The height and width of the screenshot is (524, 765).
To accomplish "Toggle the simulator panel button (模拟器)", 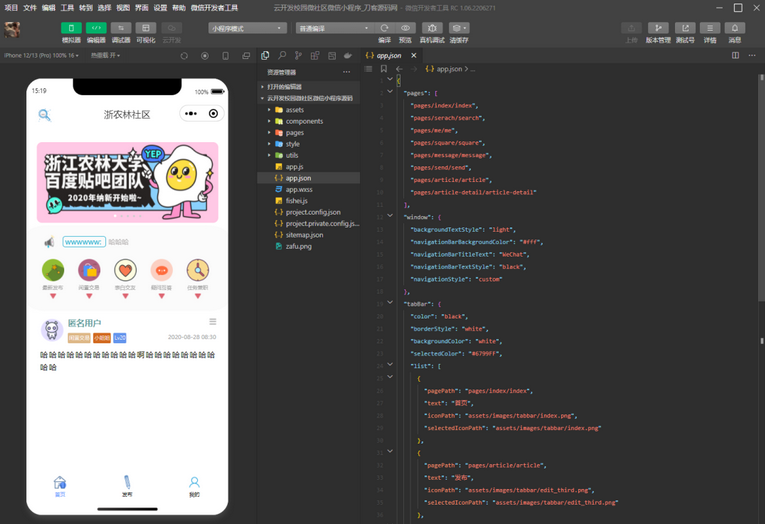I will pyautogui.click(x=72, y=28).
